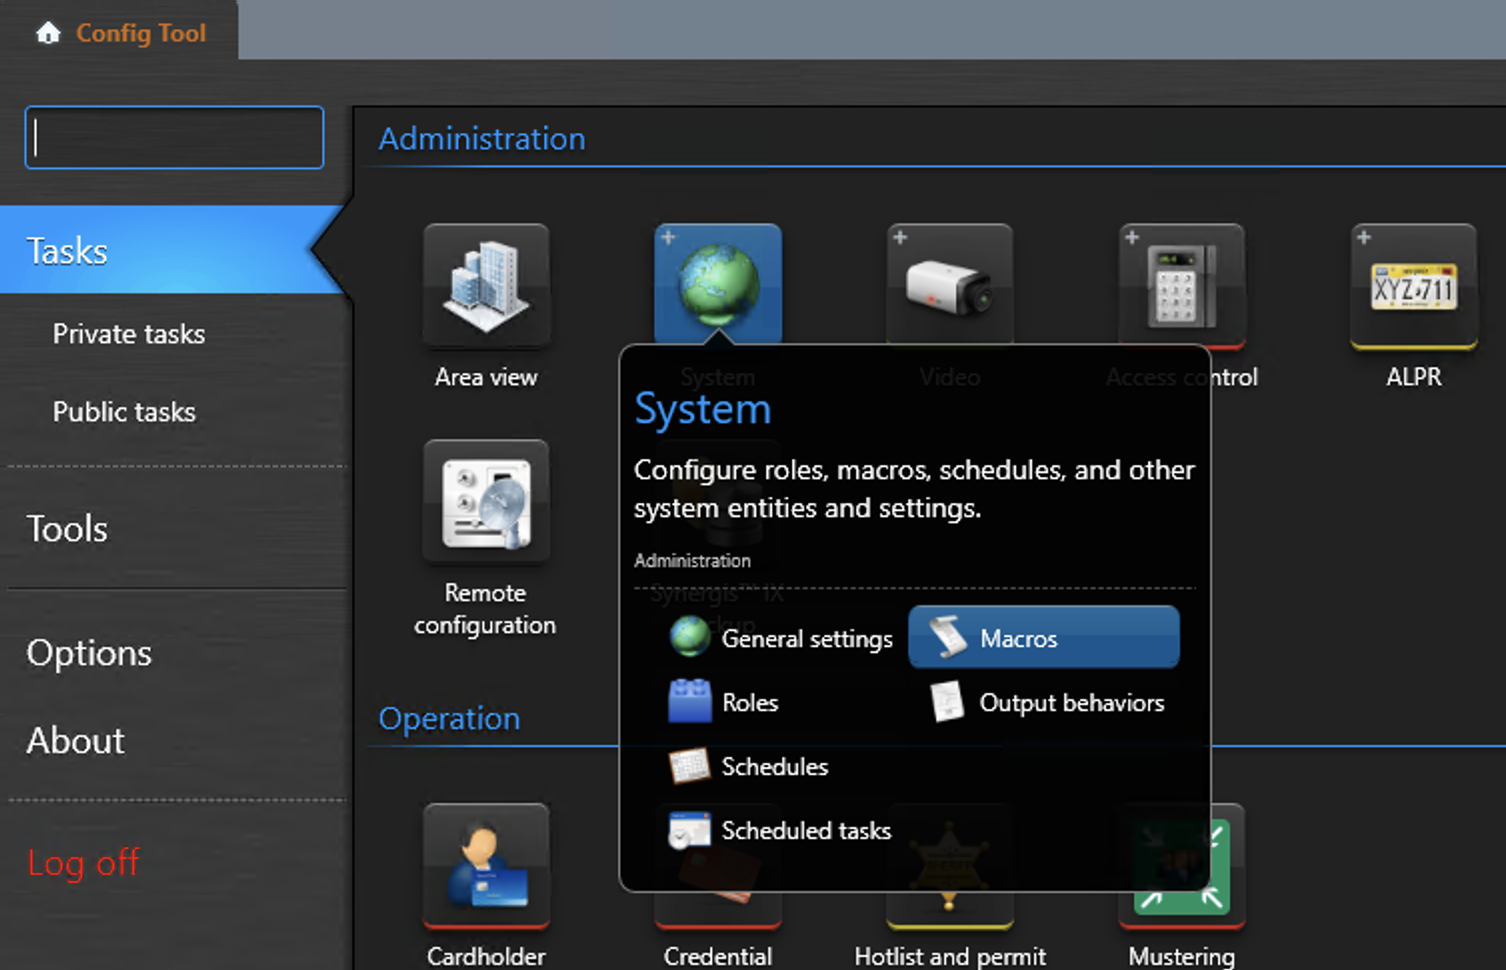The height and width of the screenshot is (970, 1506).
Task: Open the ALPR task
Action: pyautogui.click(x=1413, y=287)
